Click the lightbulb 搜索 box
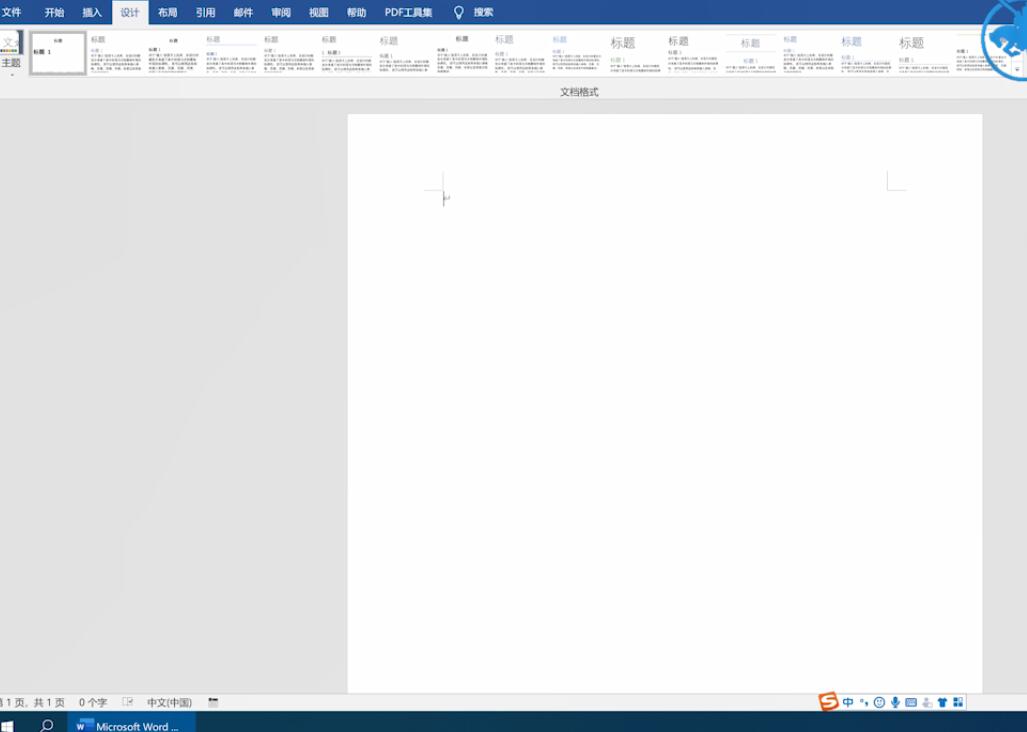 (x=474, y=12)
